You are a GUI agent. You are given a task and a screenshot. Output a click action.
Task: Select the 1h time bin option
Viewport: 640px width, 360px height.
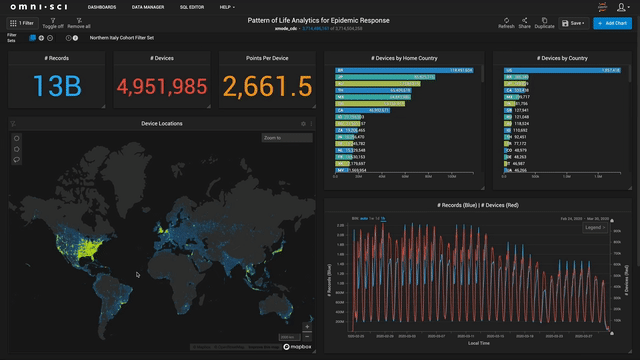point(383,218)
